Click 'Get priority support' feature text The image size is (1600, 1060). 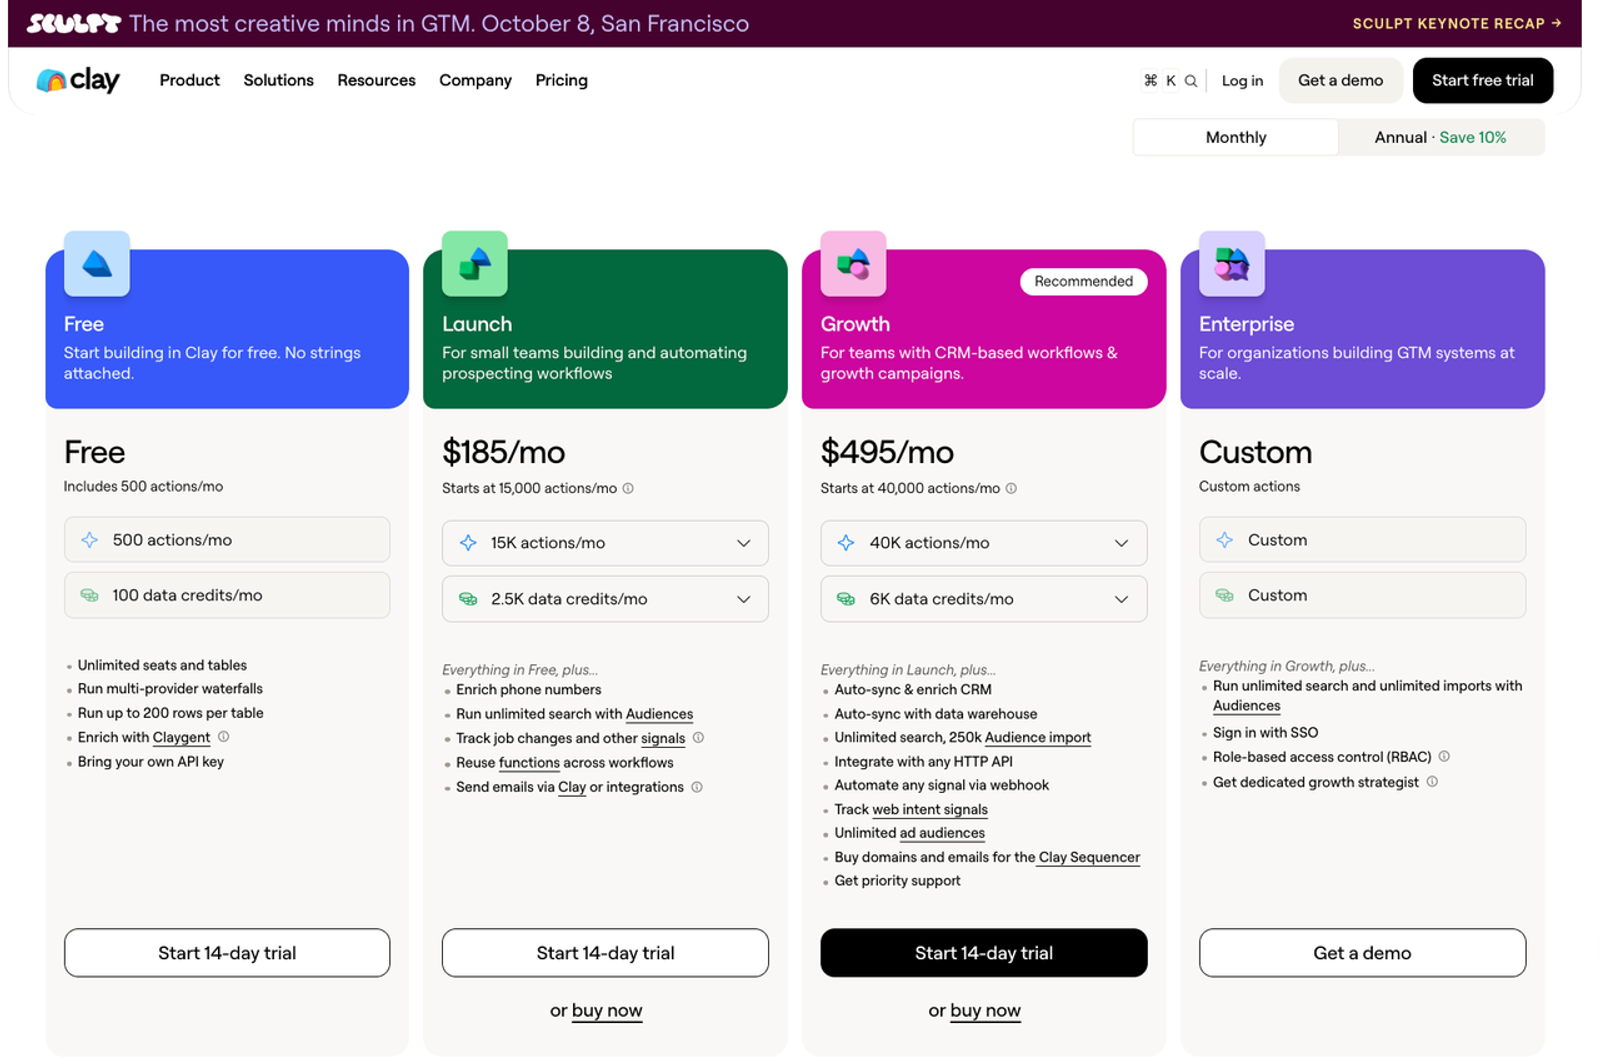[897, 881]
